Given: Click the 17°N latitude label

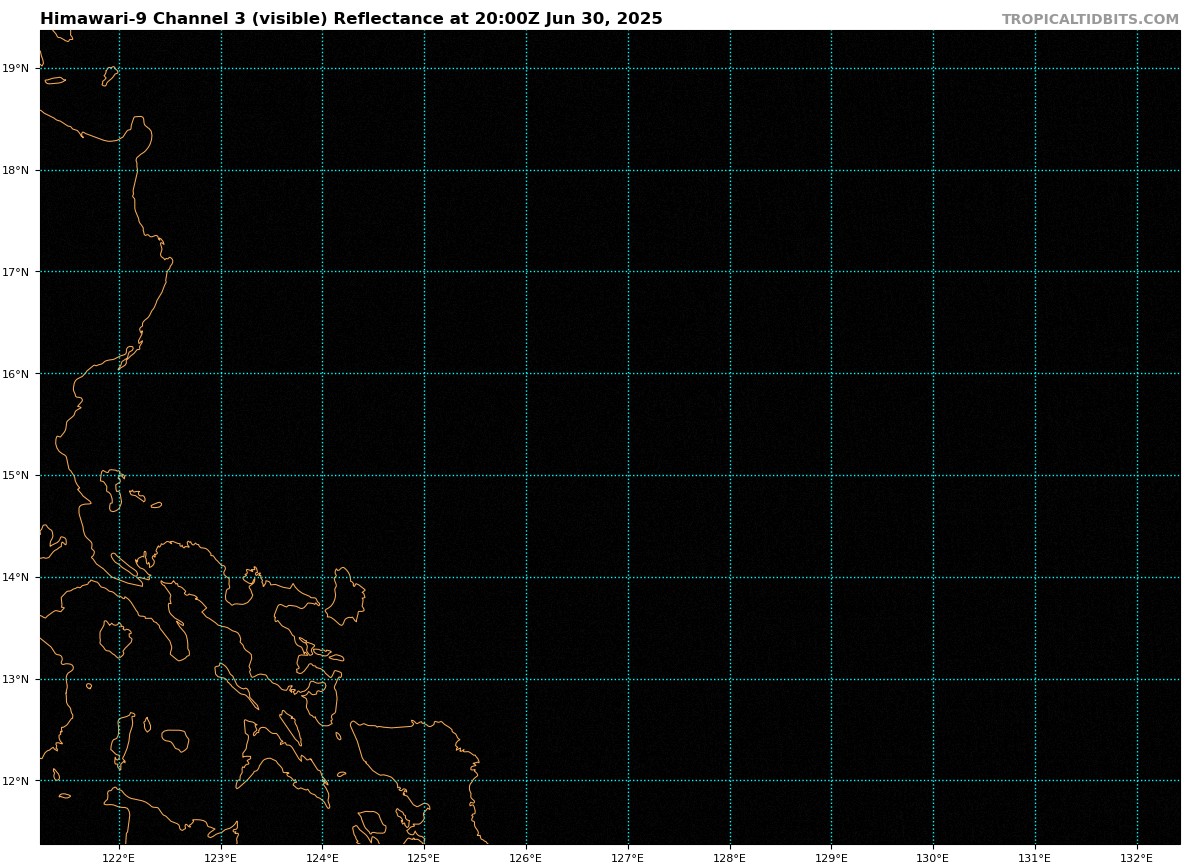Looking at the screenshot, I should [16, 272].
